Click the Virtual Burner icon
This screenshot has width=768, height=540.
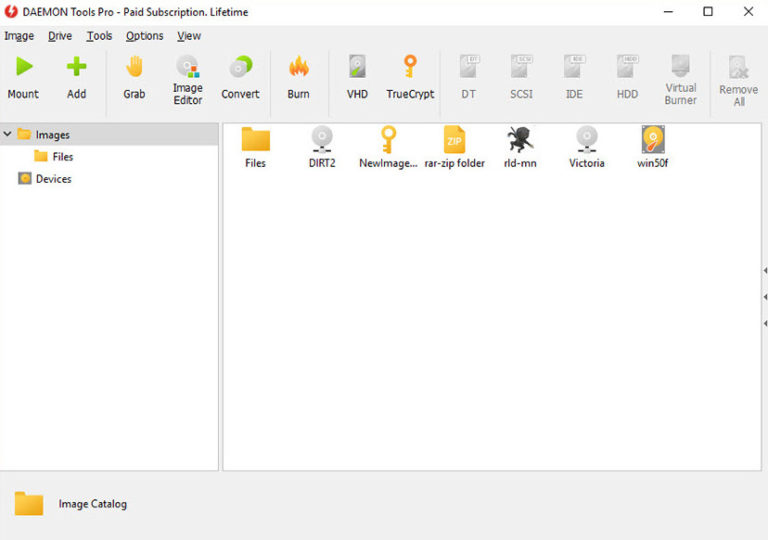click(680, 66)
